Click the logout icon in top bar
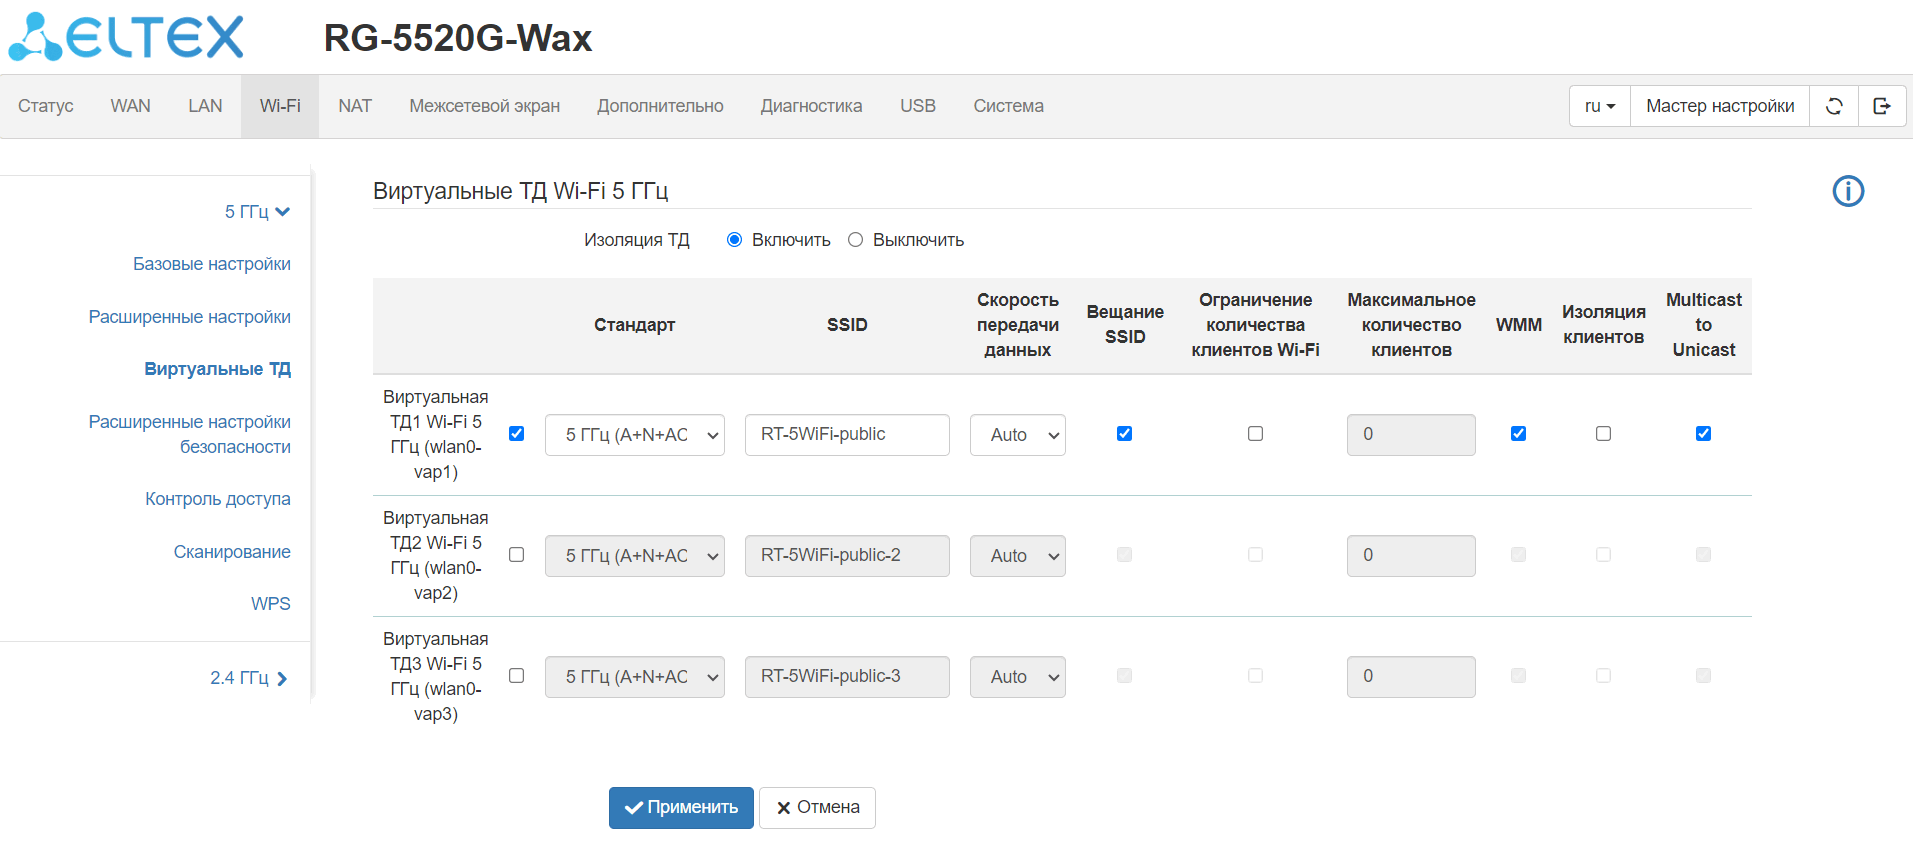This screenshot has width=1913, height=864. tap(1882, 106)
